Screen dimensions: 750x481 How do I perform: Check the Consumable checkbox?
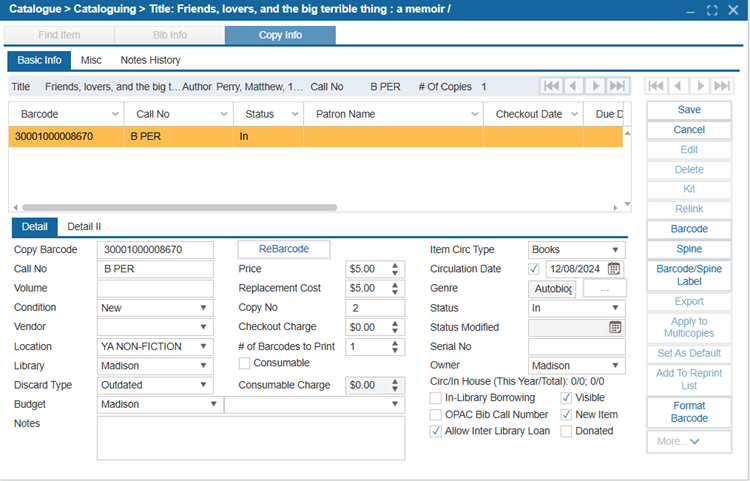click(x=244, y=363)
